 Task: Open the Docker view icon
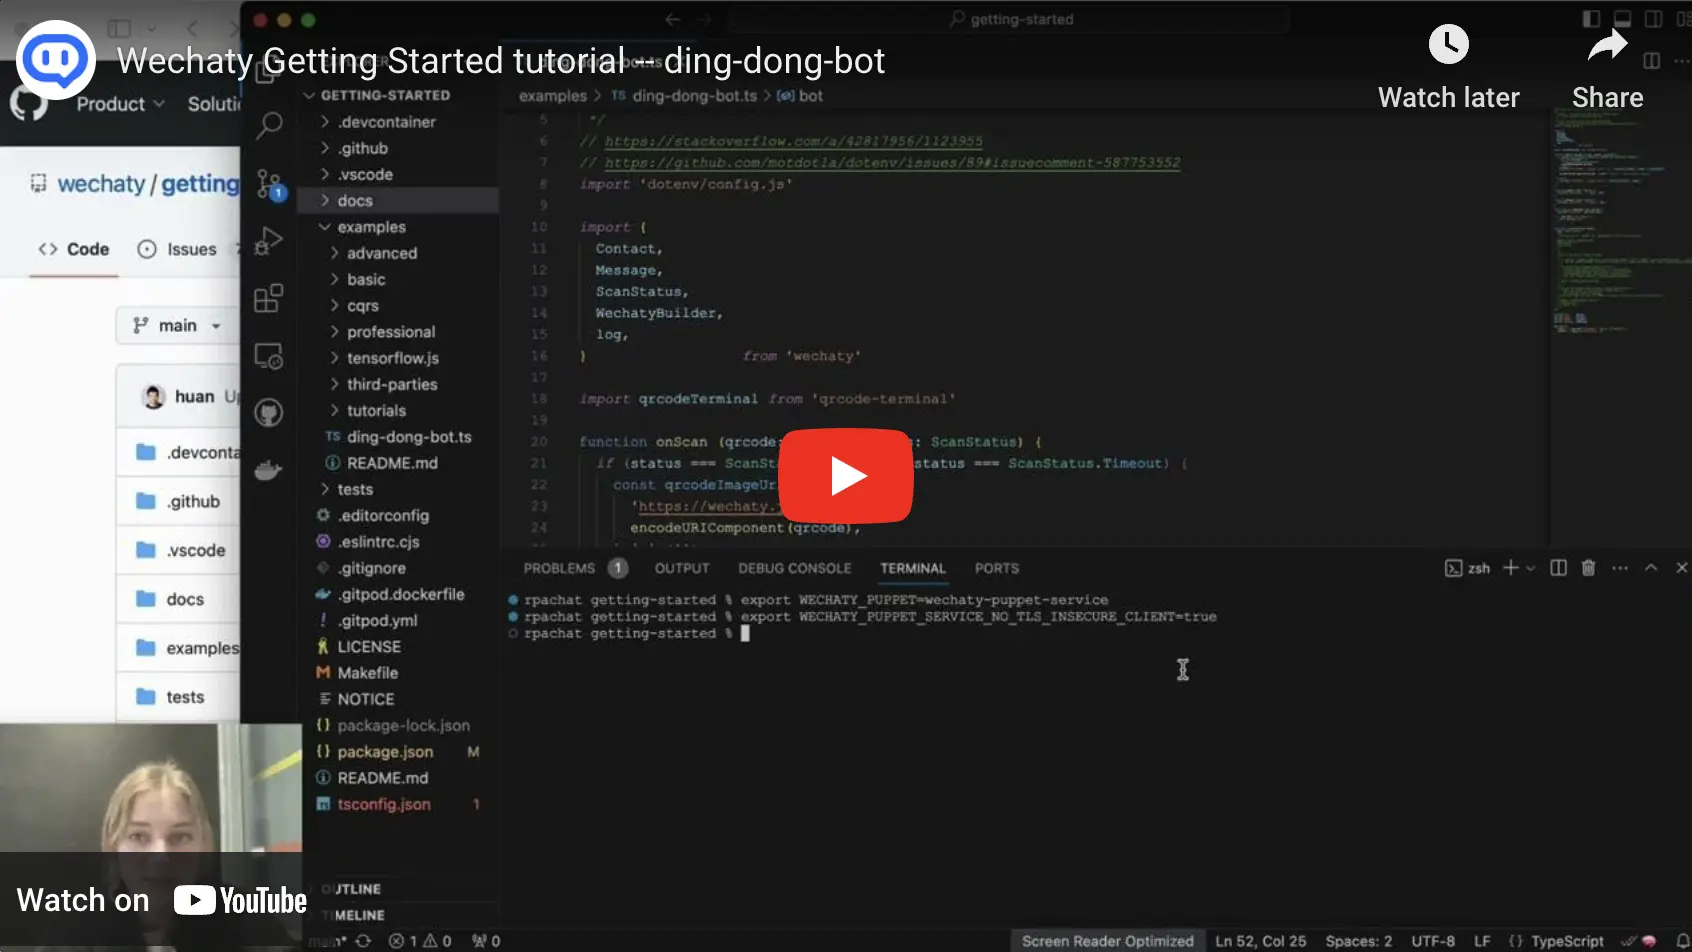(x=269, y=470)
